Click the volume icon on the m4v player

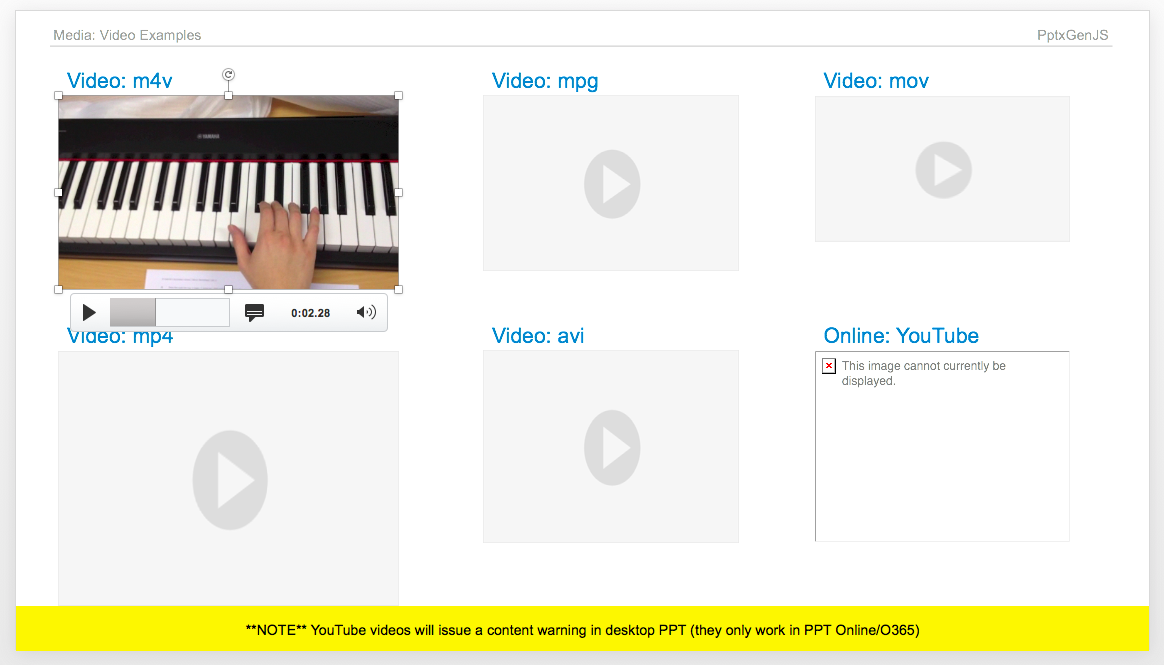pos(366,312)
